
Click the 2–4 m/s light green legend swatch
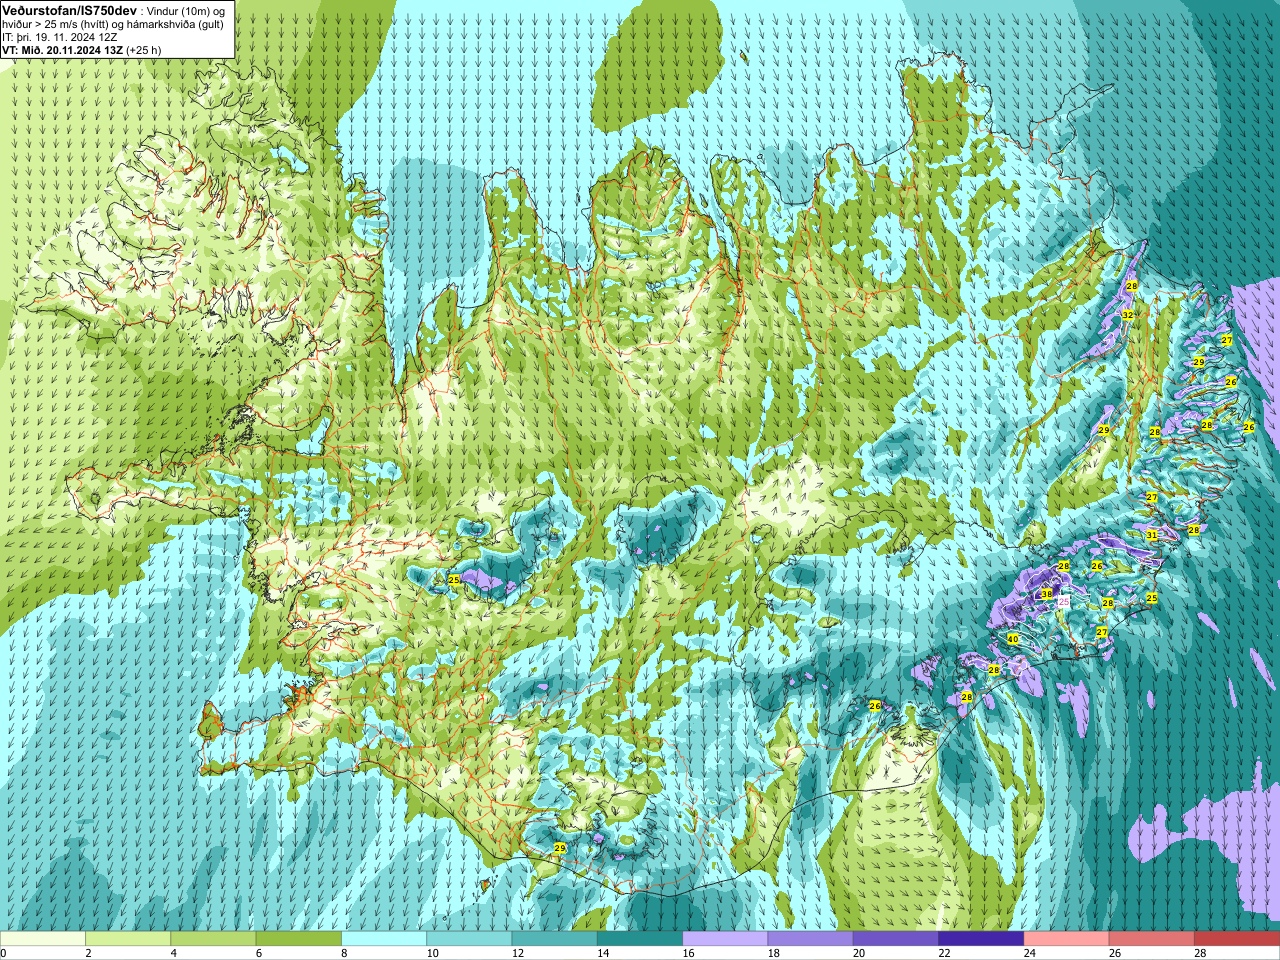pyautogui.click(x=128, y=939)
